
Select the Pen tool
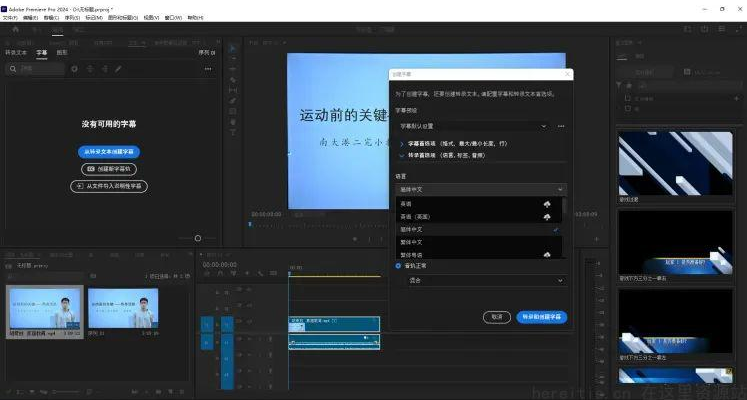(233, 100)
